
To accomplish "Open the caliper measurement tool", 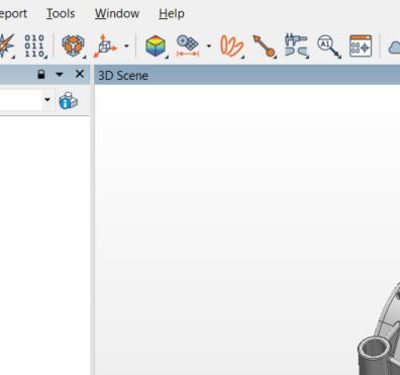I will 296,46.
